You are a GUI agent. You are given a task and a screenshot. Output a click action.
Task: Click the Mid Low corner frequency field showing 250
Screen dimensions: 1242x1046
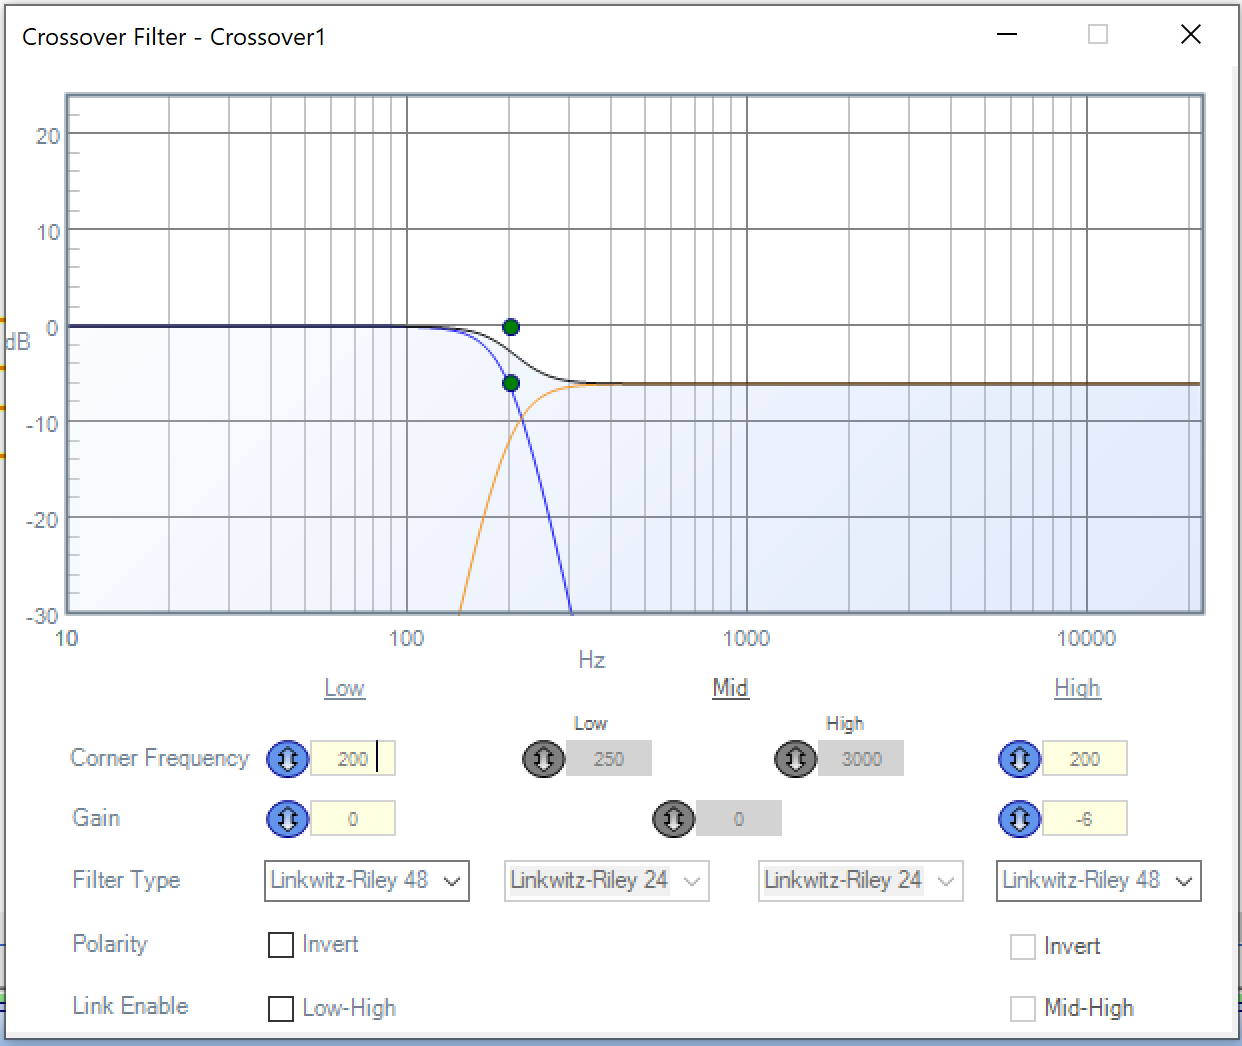pos(609,758)
